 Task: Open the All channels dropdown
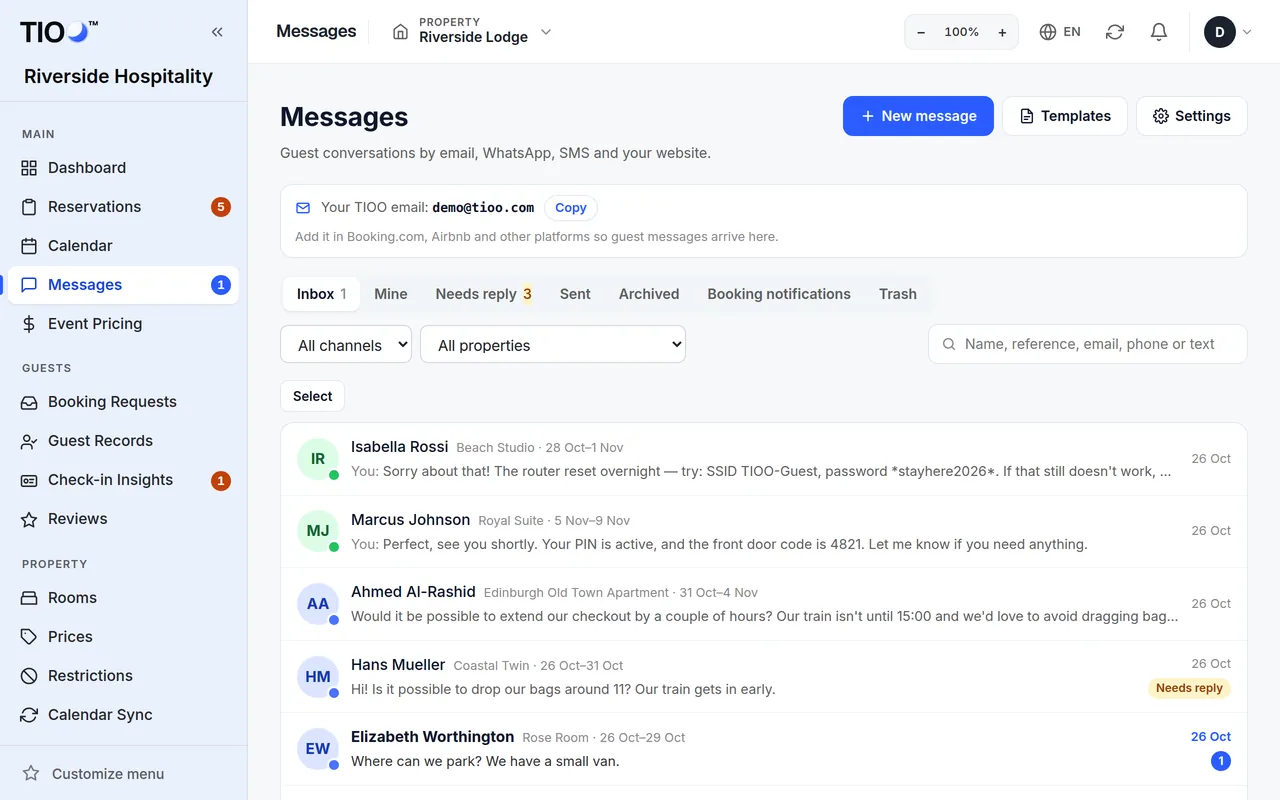[x=346, y=345]
